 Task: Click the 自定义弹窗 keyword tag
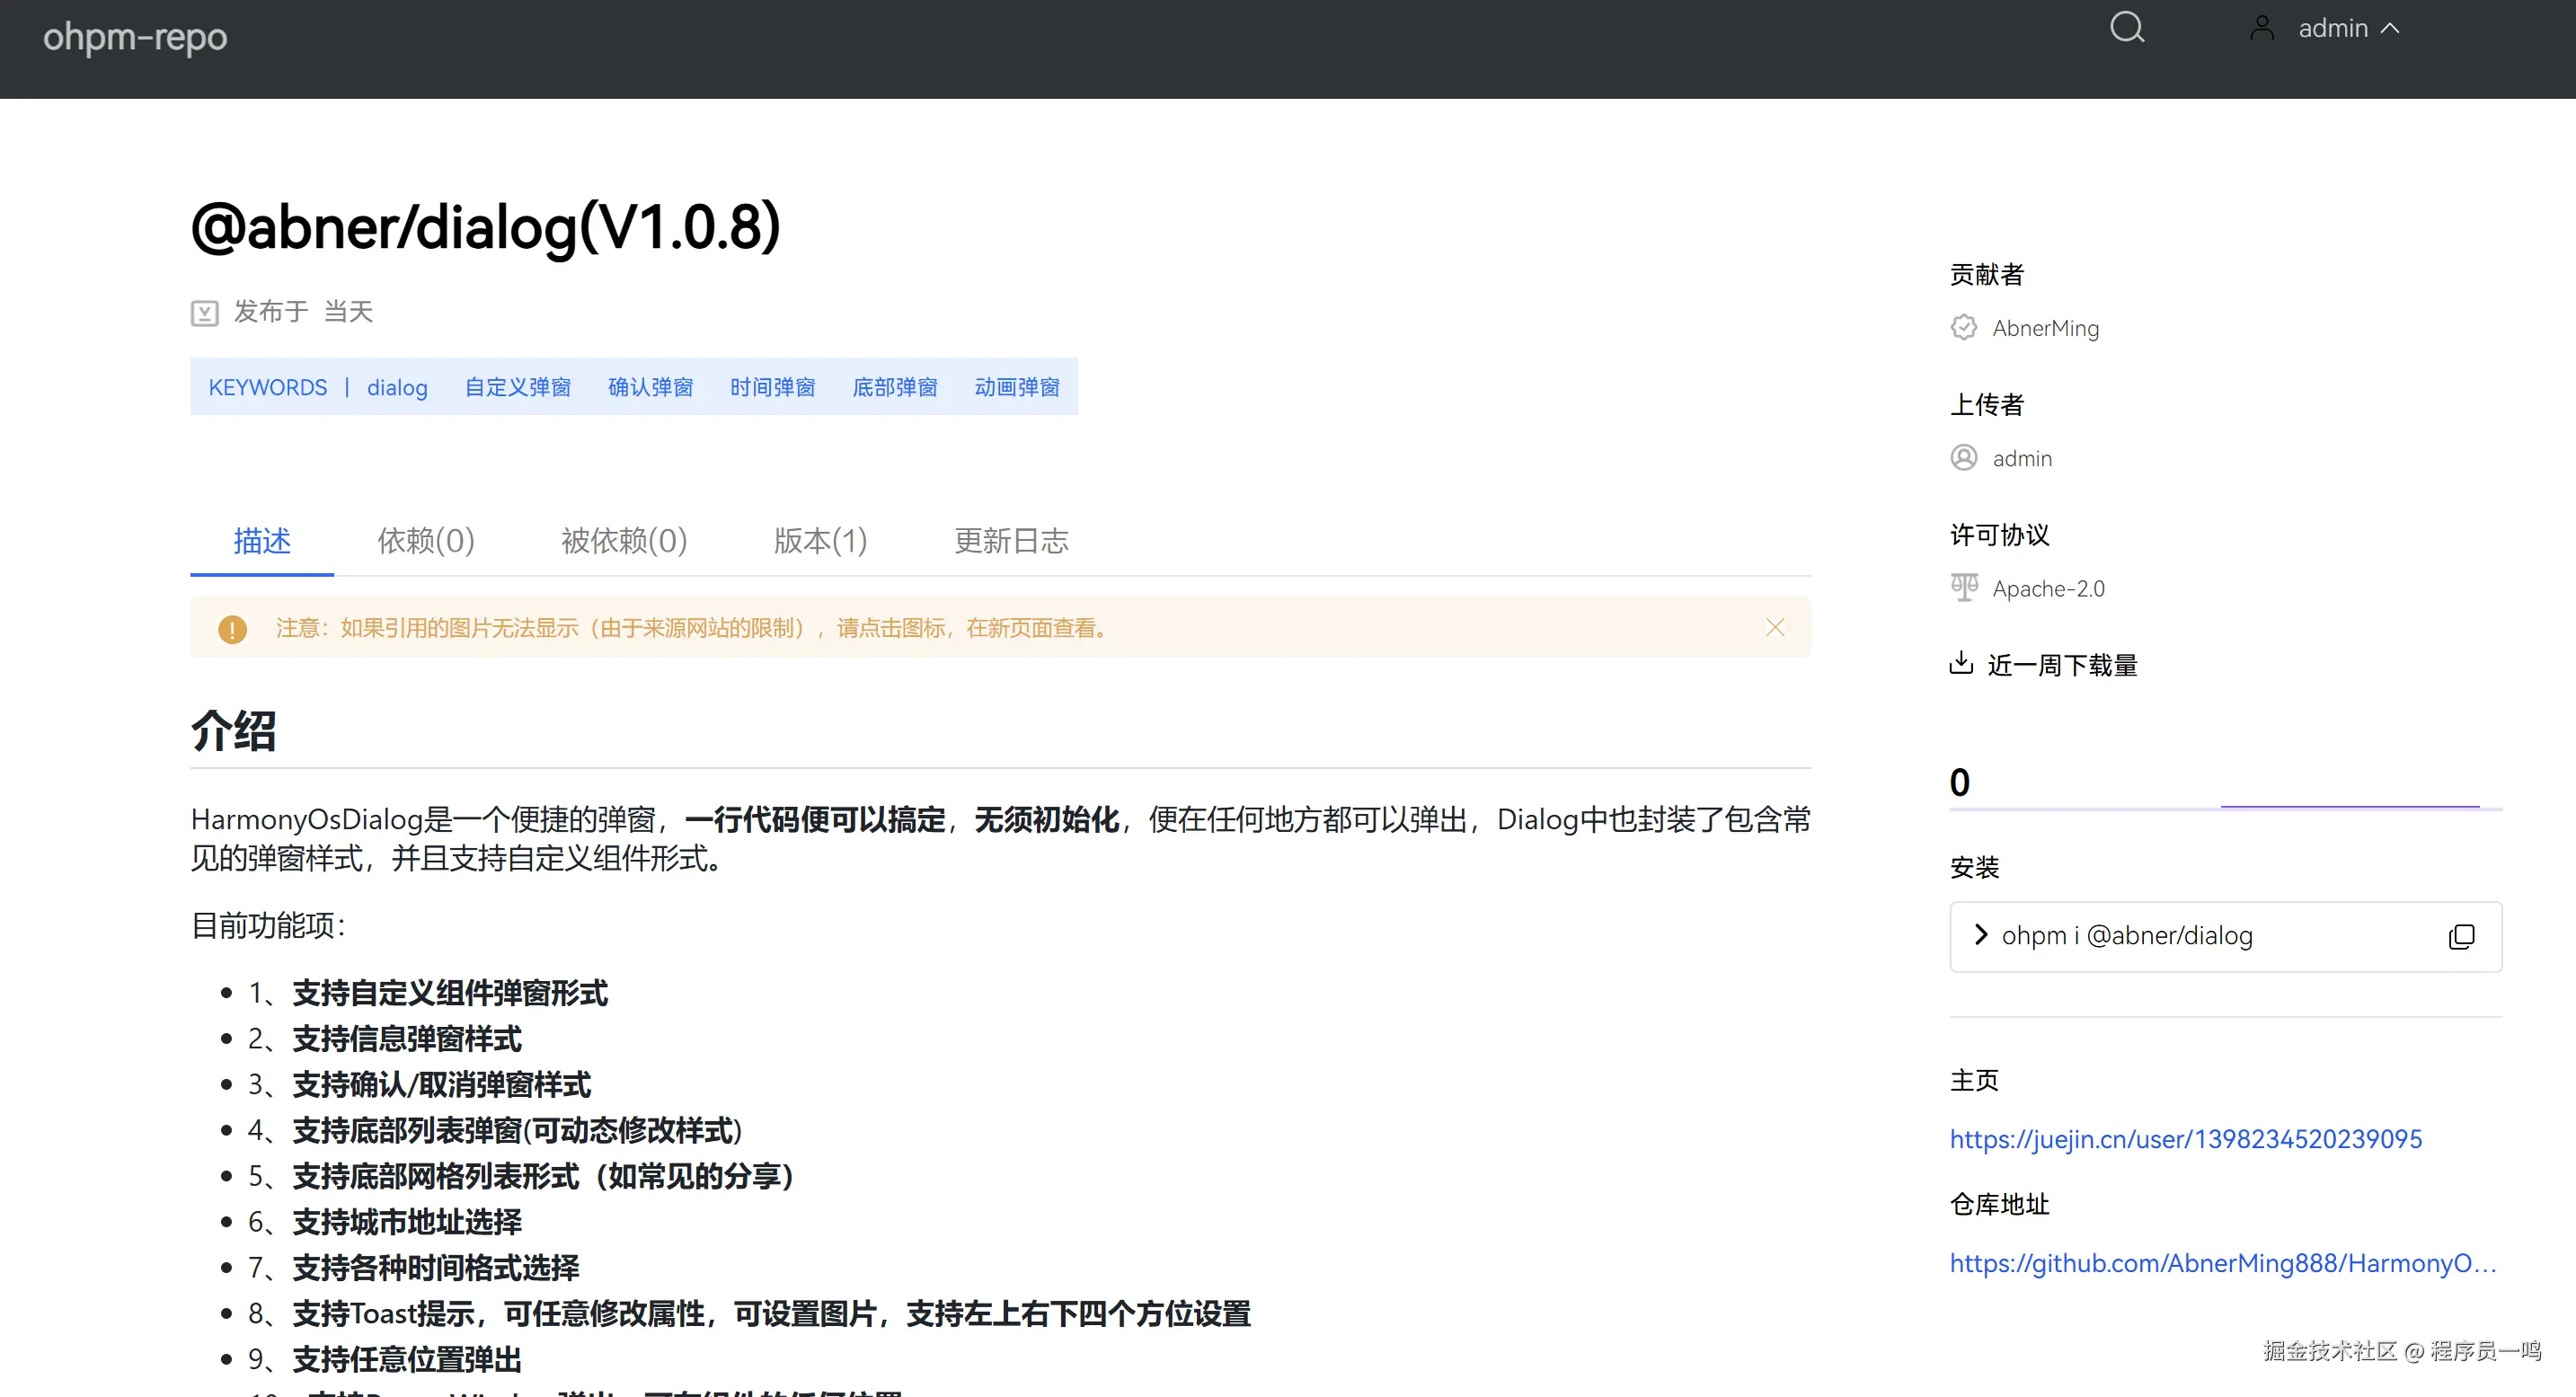coord(518,387)
